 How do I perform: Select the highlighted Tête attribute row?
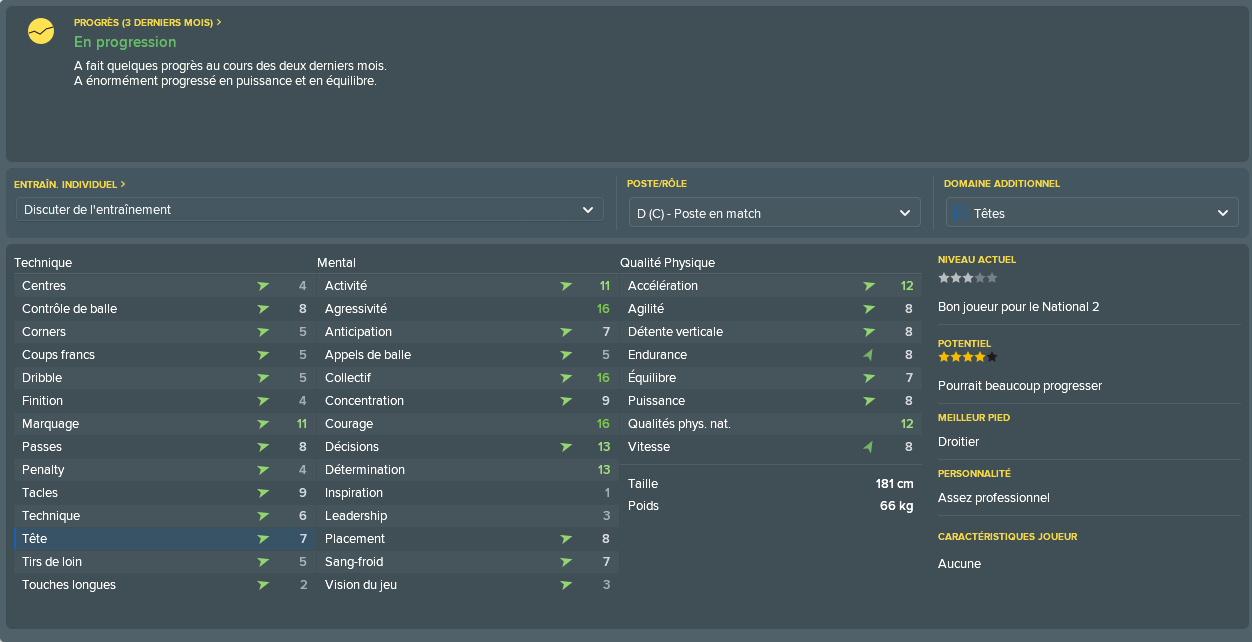pos(164,539)
